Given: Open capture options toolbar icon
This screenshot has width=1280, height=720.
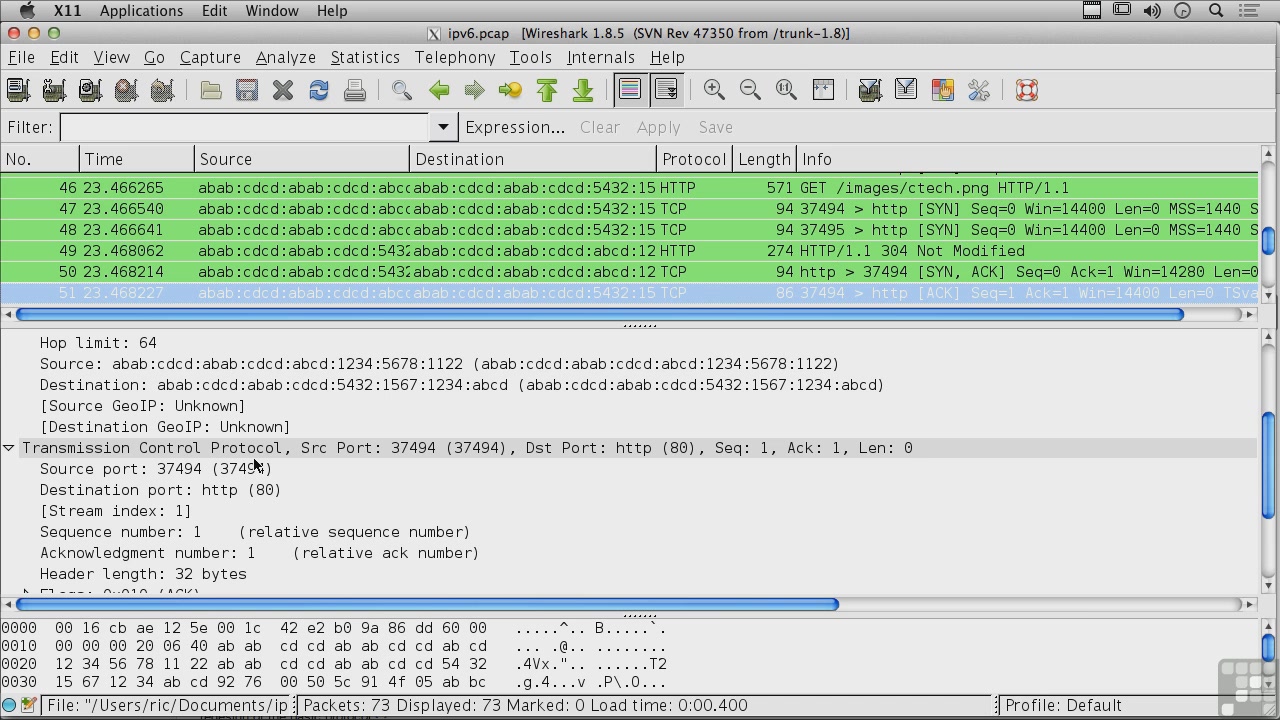Looking at the screenshot, I should [x=54, y=90].
